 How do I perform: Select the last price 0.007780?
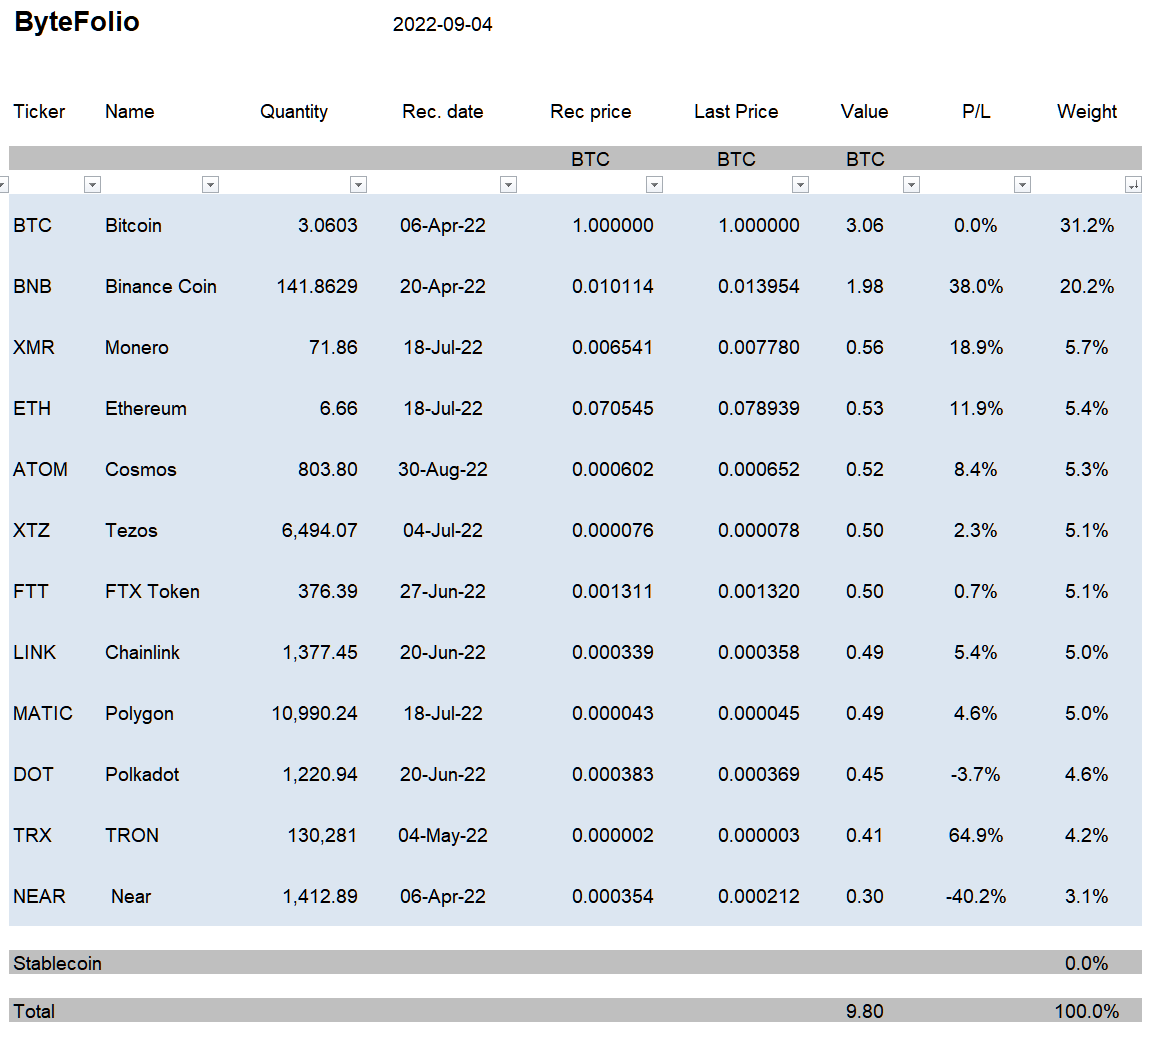pos(759,347)
